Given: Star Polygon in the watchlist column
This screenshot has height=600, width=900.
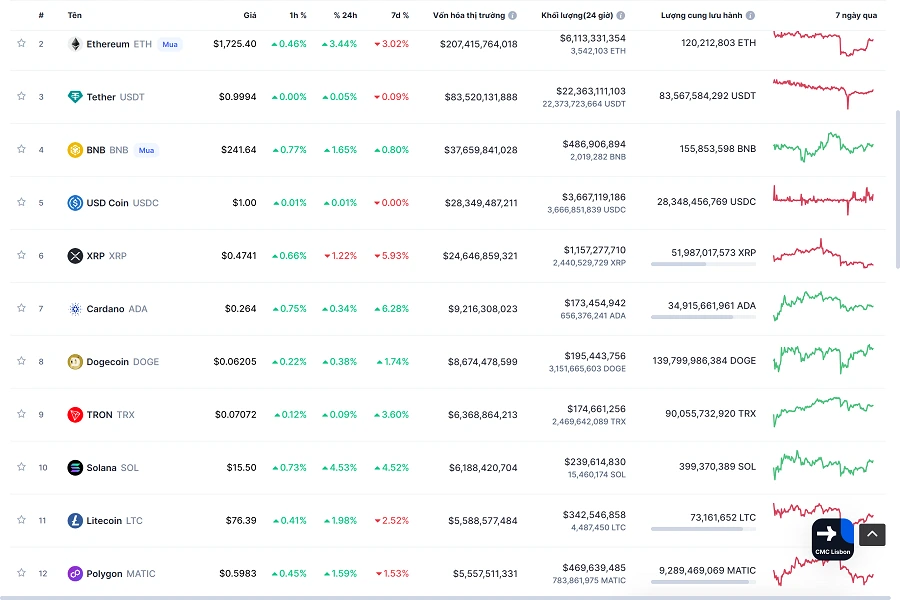Looking at the screenshot, I should pos(21,573).
